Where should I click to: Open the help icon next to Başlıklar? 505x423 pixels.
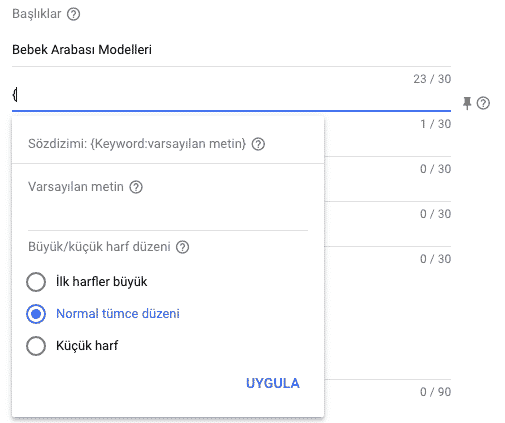click(x=73, y=14)
